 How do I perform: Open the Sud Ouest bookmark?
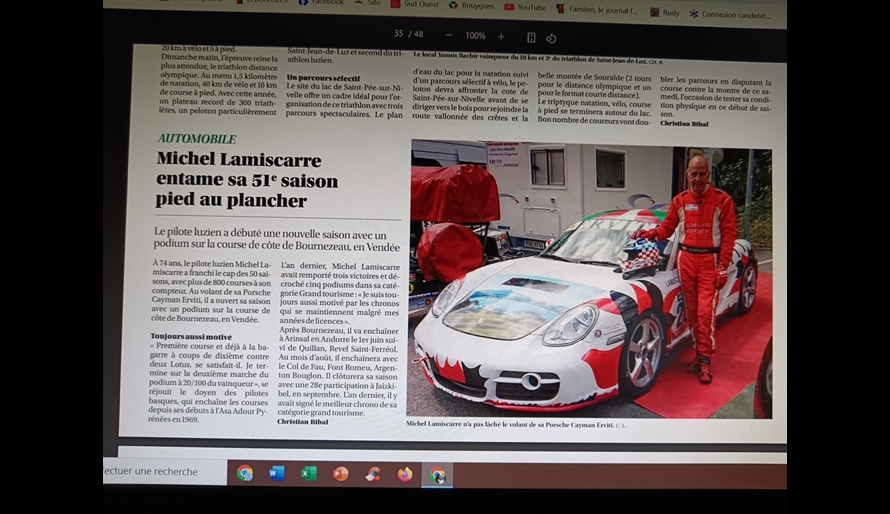(420, 4)
